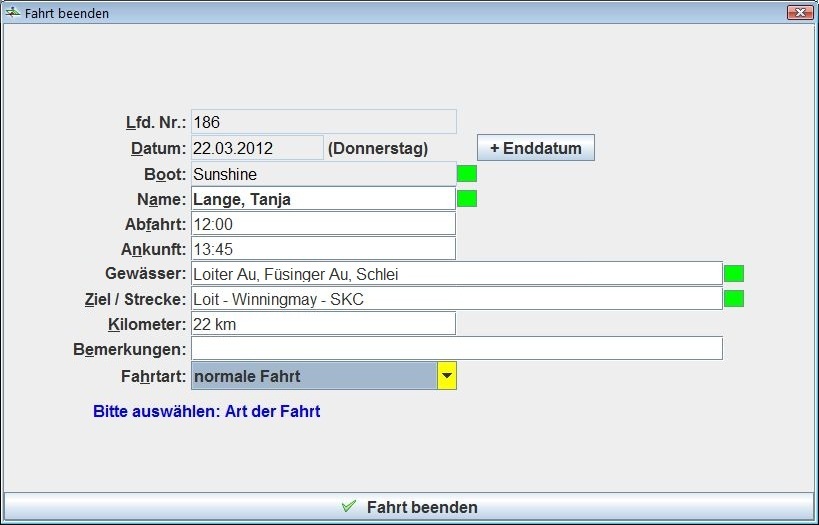Image resolution: width=819 pixels, height=525 pixels.
Task: Click the green indicator next to Boot field
Action: 467,174
